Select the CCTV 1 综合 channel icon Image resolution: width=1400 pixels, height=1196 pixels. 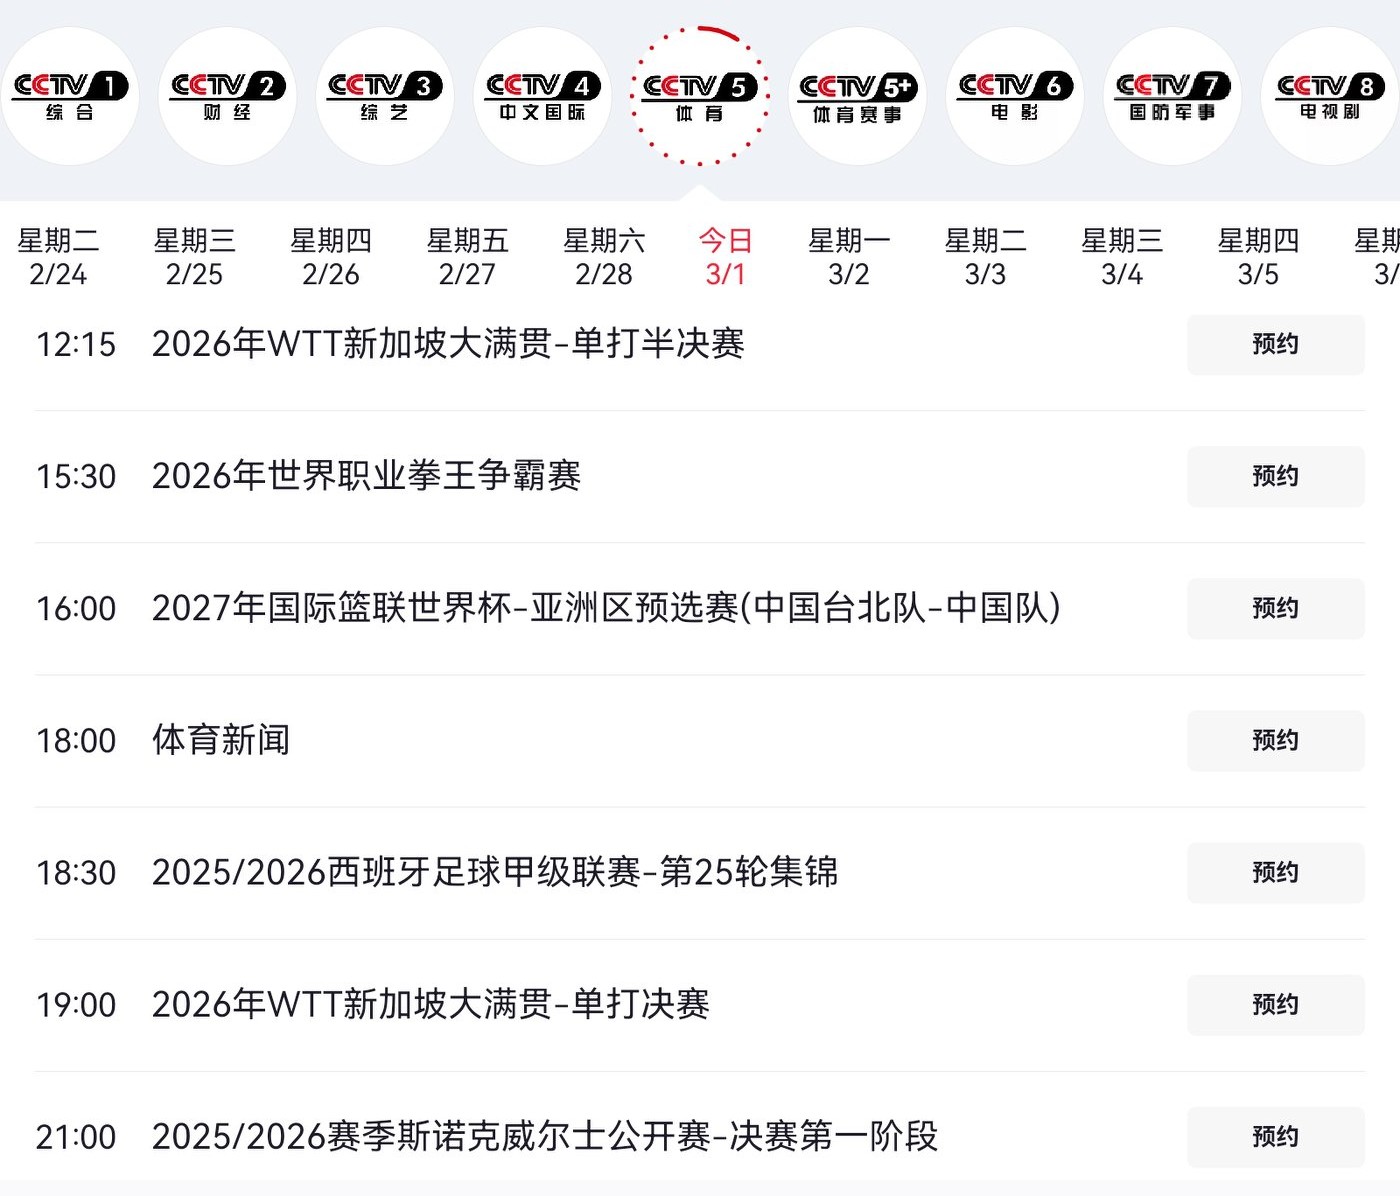(x=69, y=96)
